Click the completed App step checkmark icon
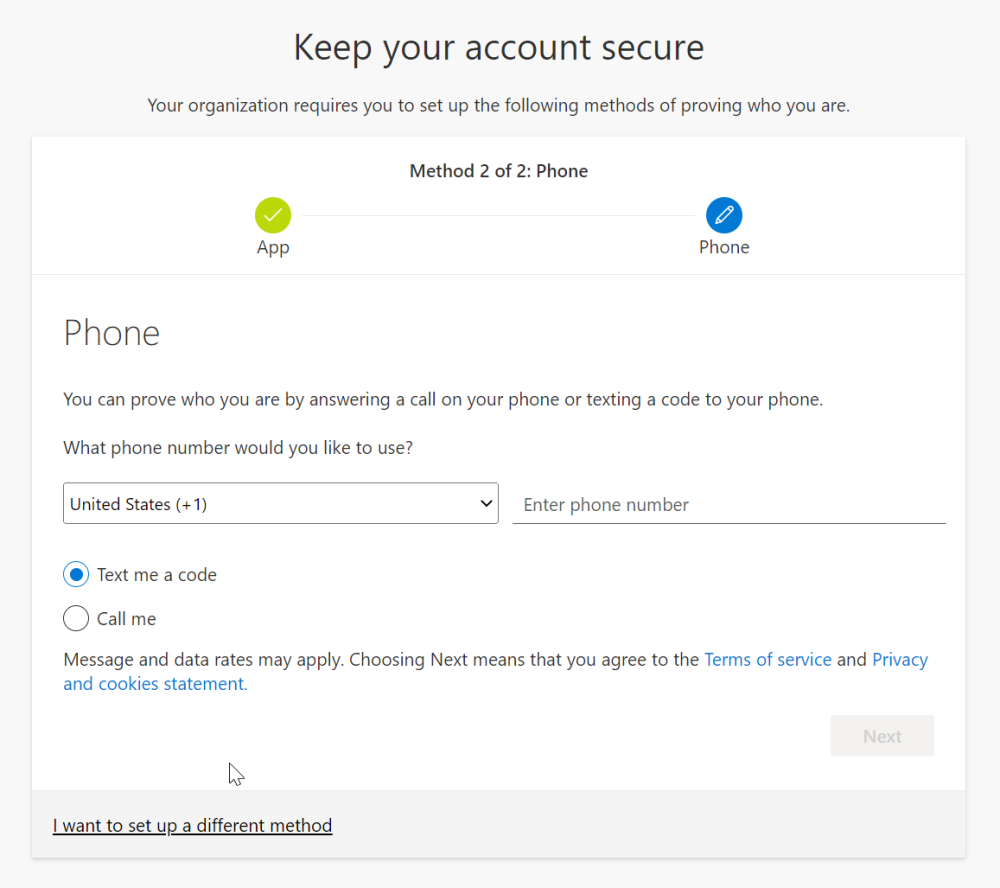The image size is (1000, 888). click(273, 214)
